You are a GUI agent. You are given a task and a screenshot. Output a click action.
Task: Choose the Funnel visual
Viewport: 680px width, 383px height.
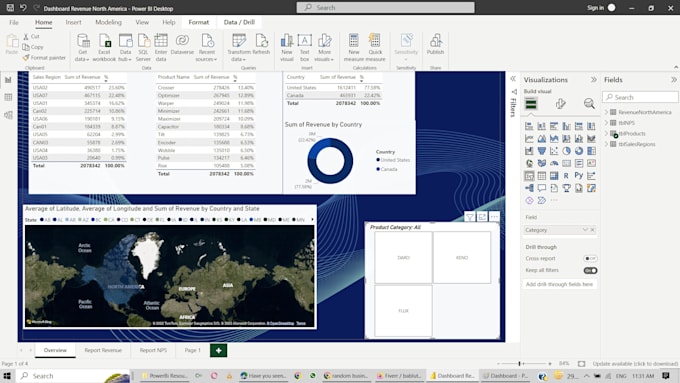coord(542,151)
